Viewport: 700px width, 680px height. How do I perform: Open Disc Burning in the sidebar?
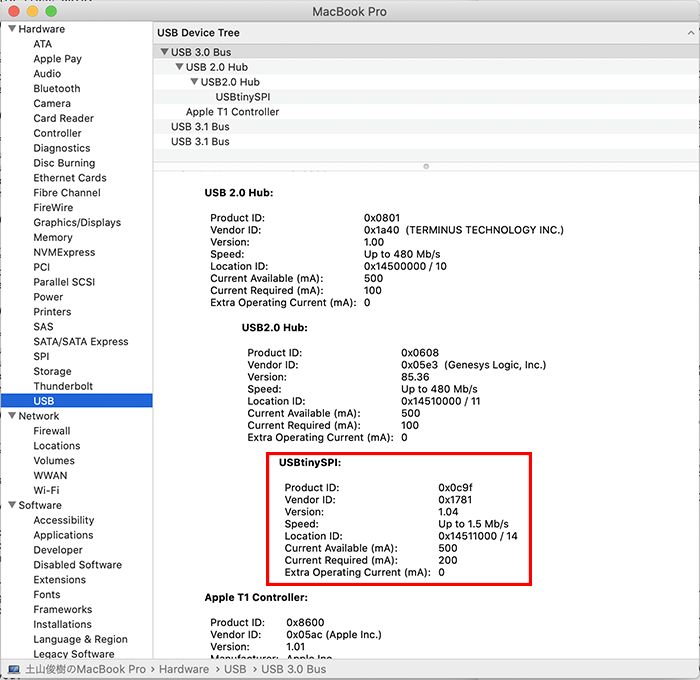pyautogui.click(x=64, y=163)
